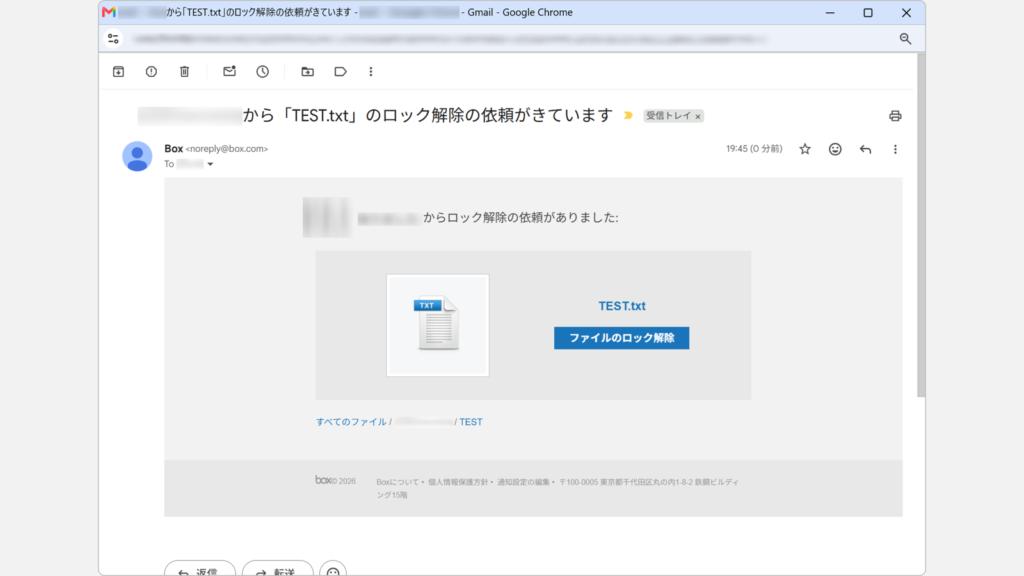The image size is (1024, 576).
Task: Open message more options menu
Action: point(895,150)
